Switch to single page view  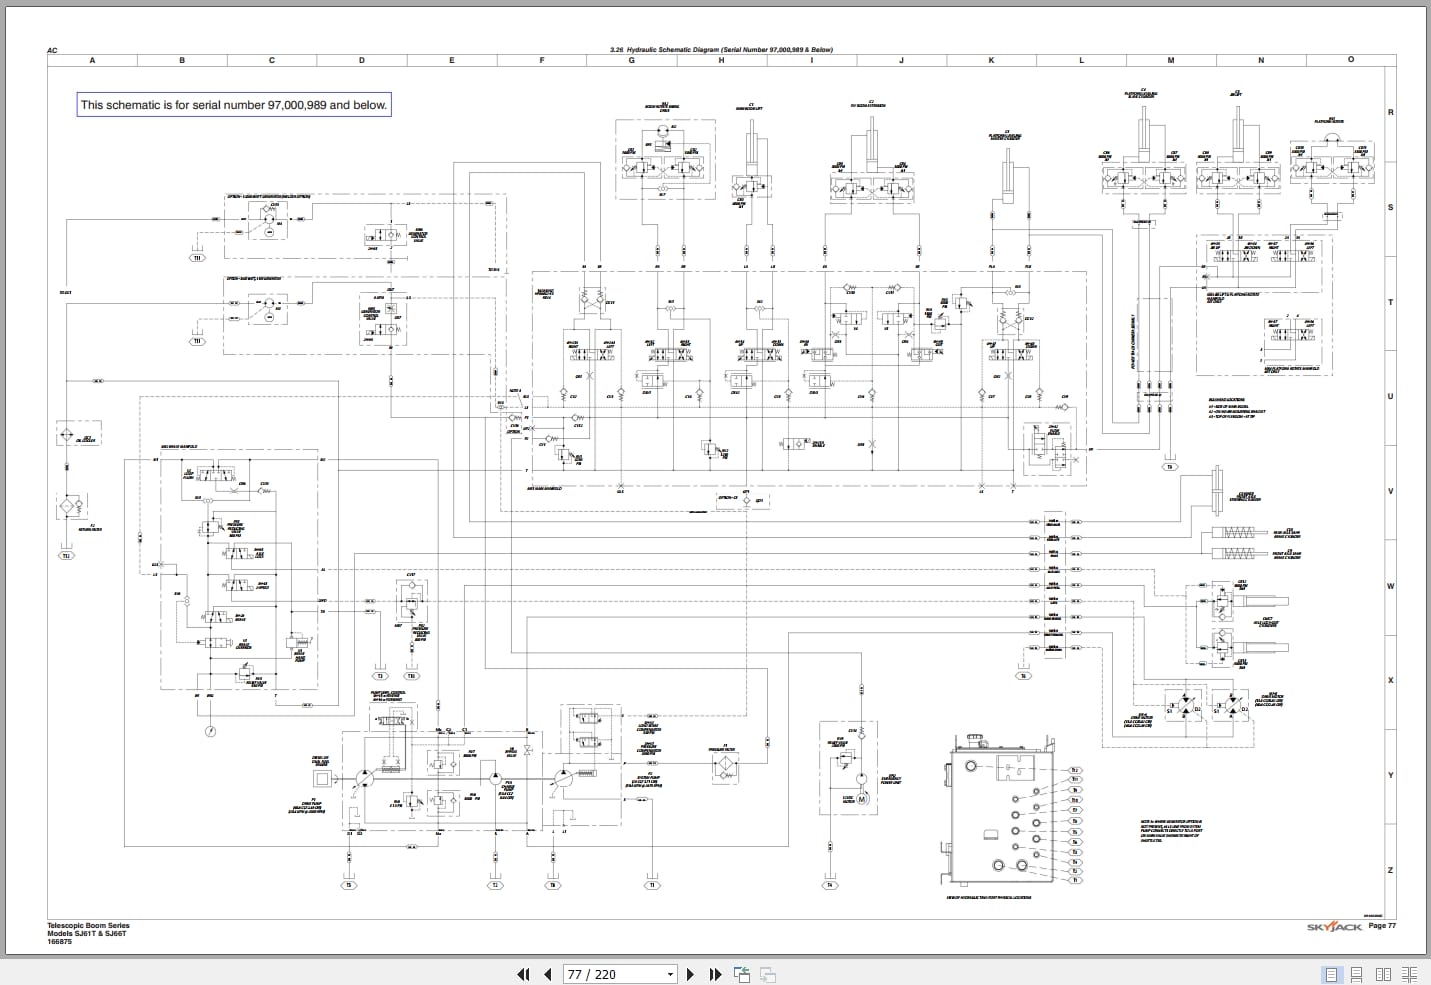pos(1331,974)
